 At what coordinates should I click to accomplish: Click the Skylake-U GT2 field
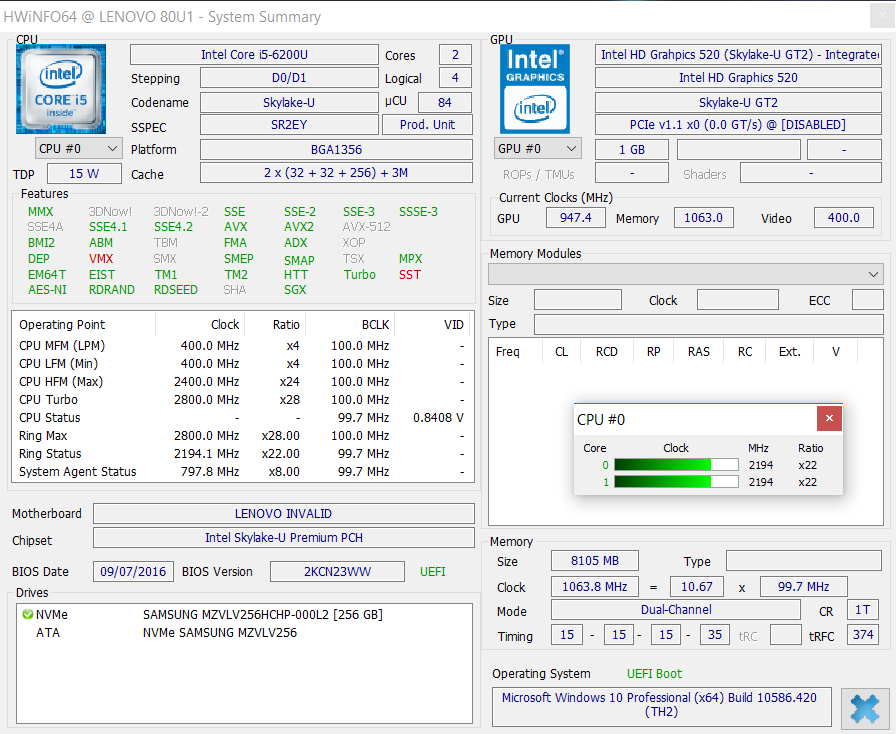738,102
